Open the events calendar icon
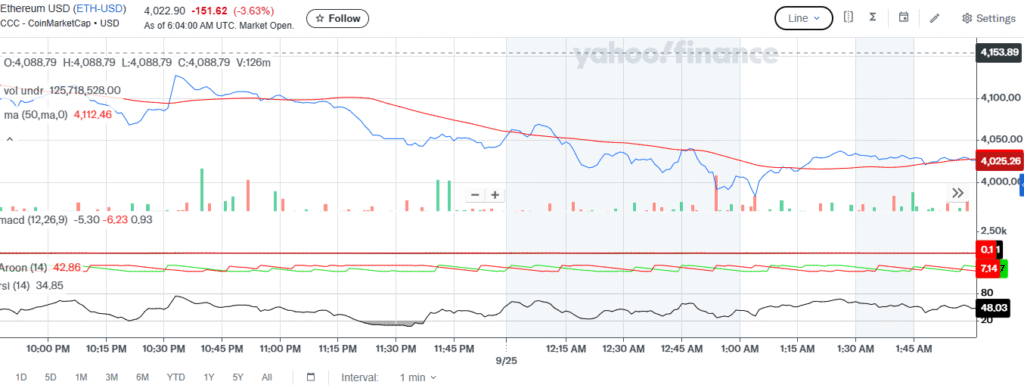 (904, 18)
